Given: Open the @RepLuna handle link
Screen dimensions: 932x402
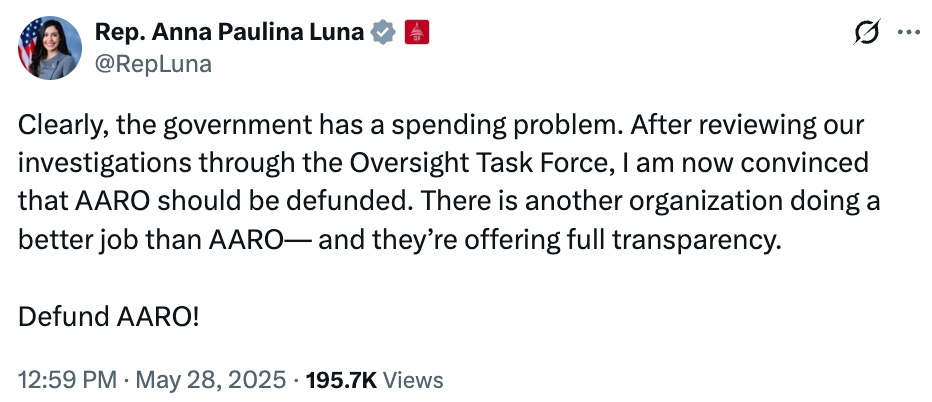Looking at the screenshot, I should 152,63.
